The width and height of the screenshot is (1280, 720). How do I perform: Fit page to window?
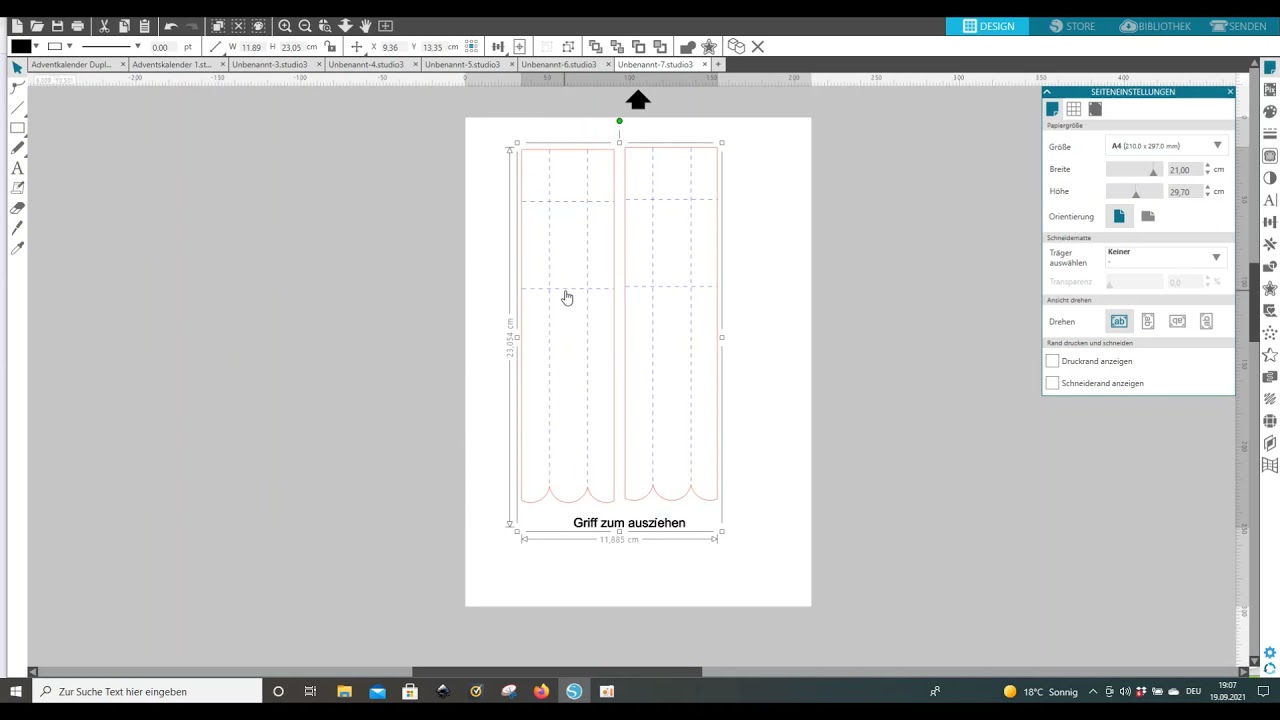pyautogui.click(x=386, y=26)
